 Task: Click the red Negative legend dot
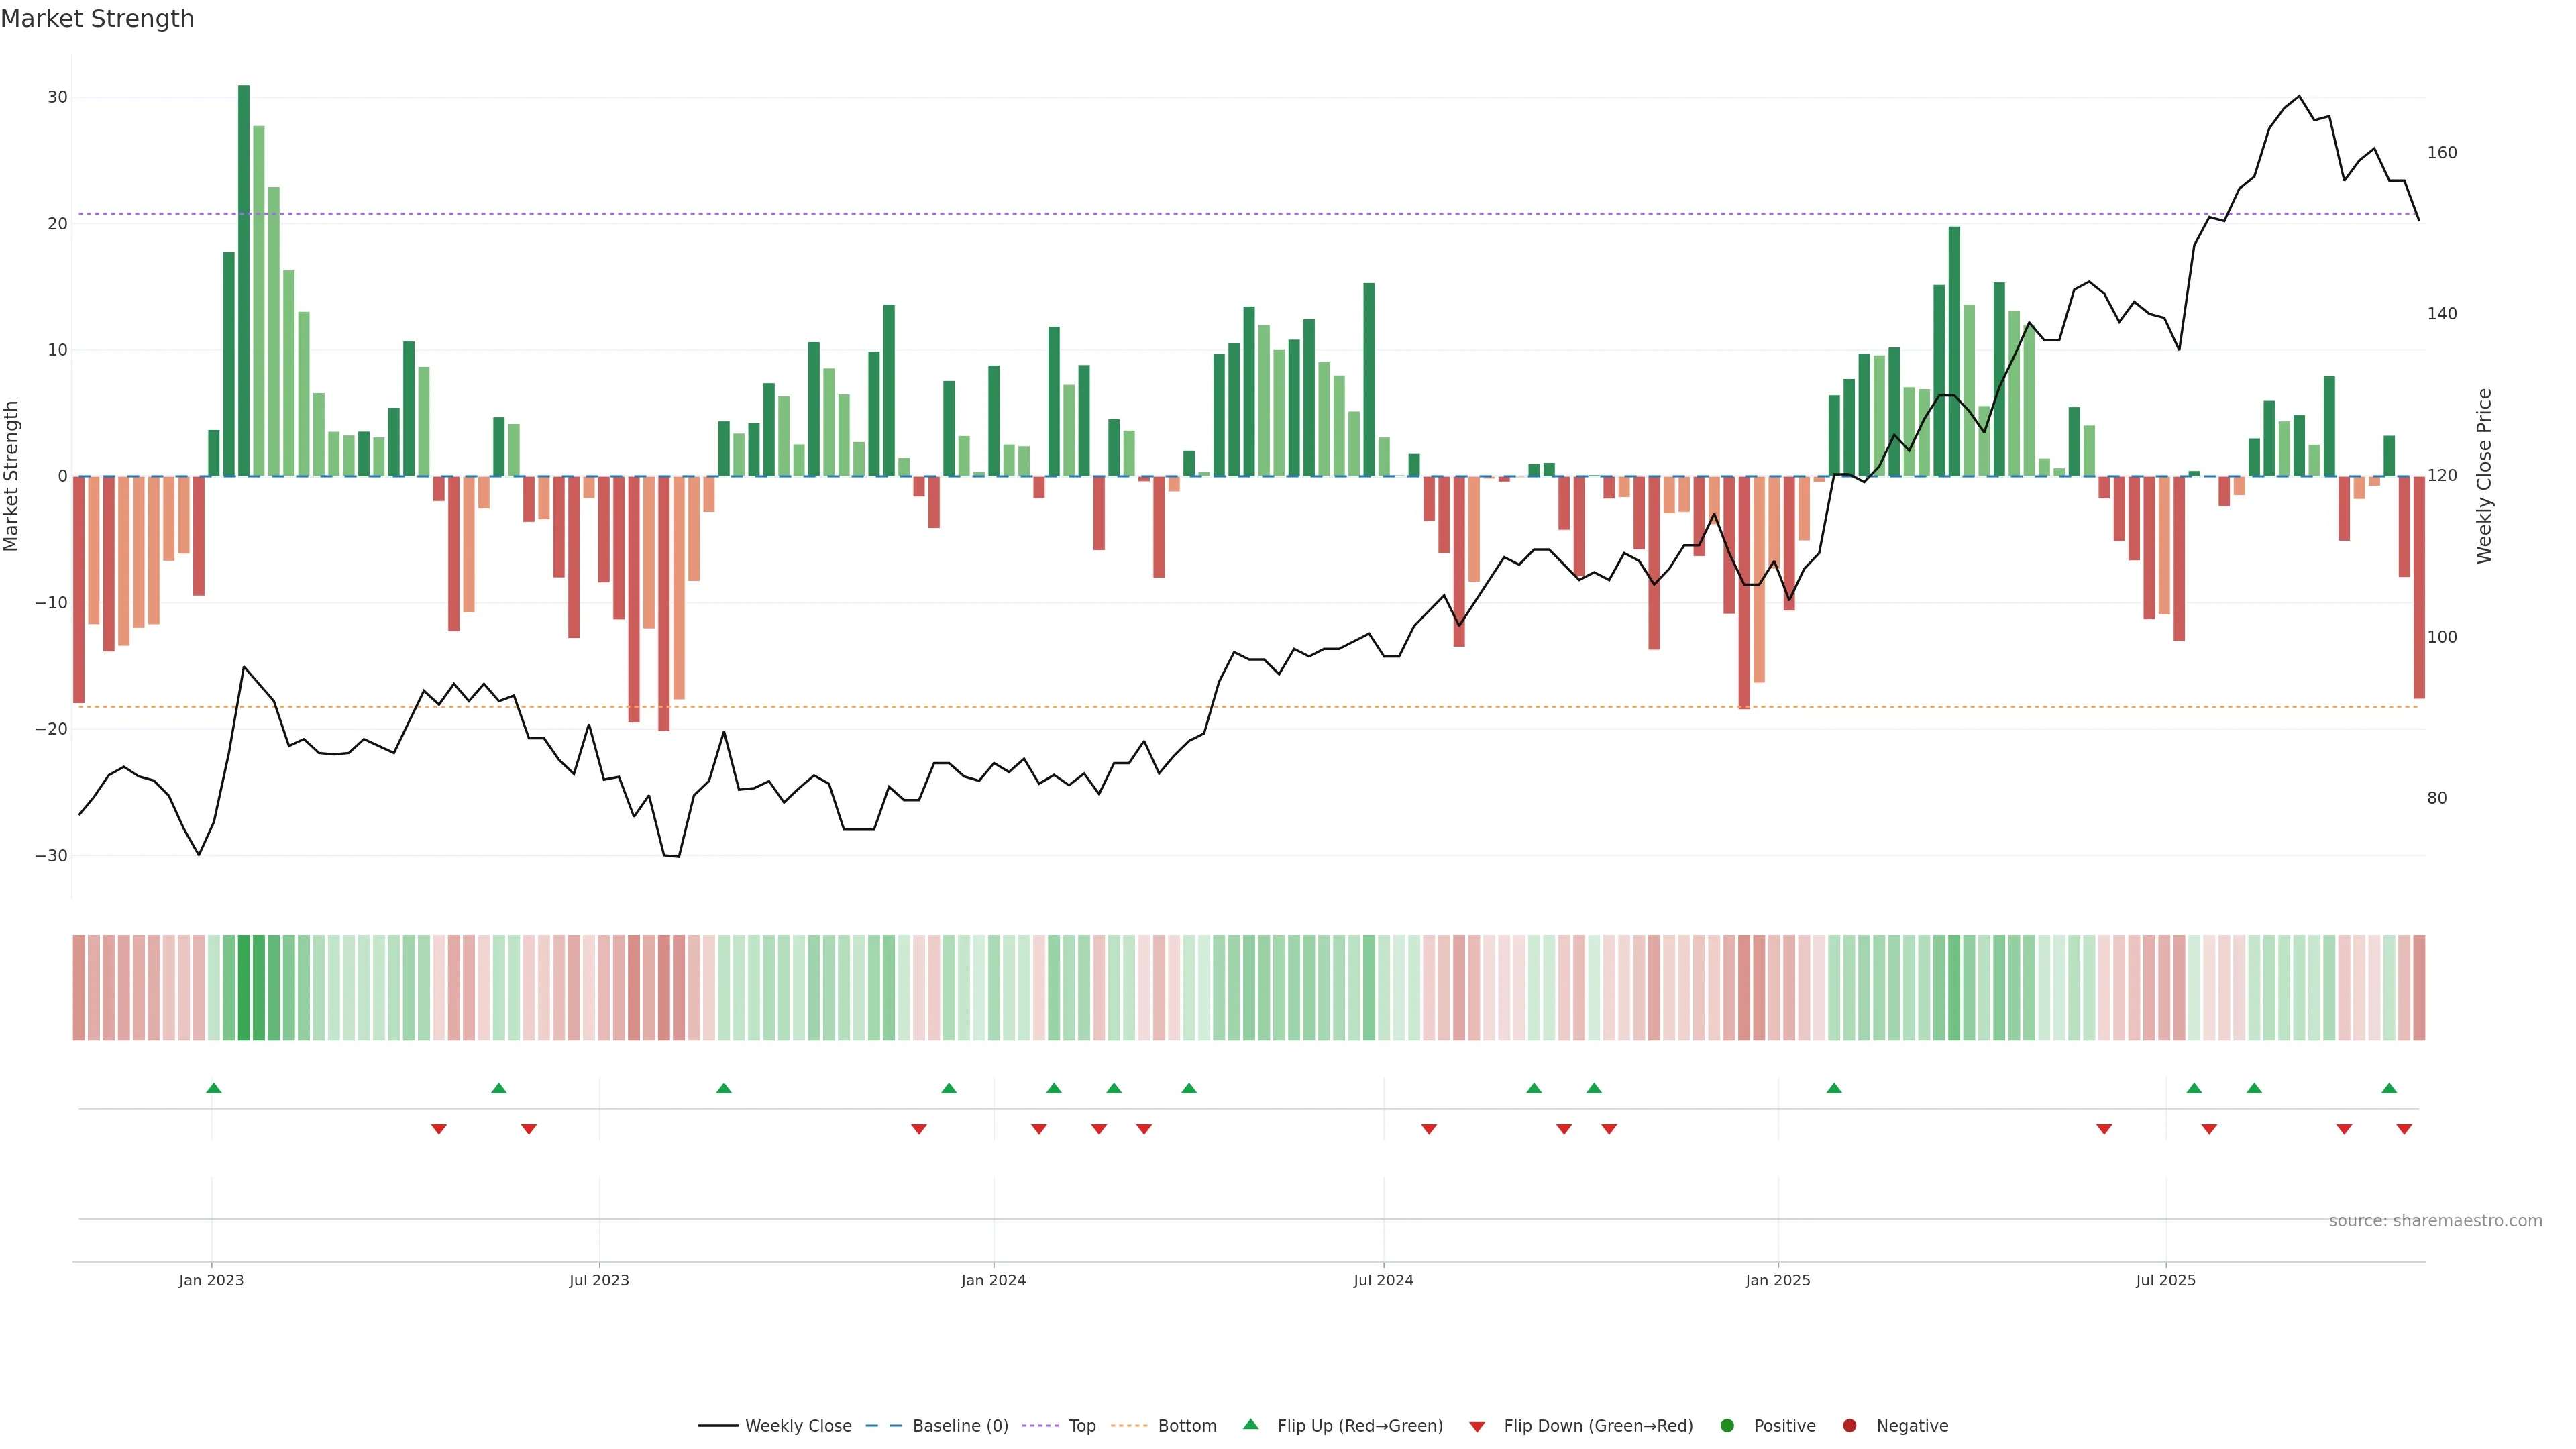[x=1849, y=1426]
